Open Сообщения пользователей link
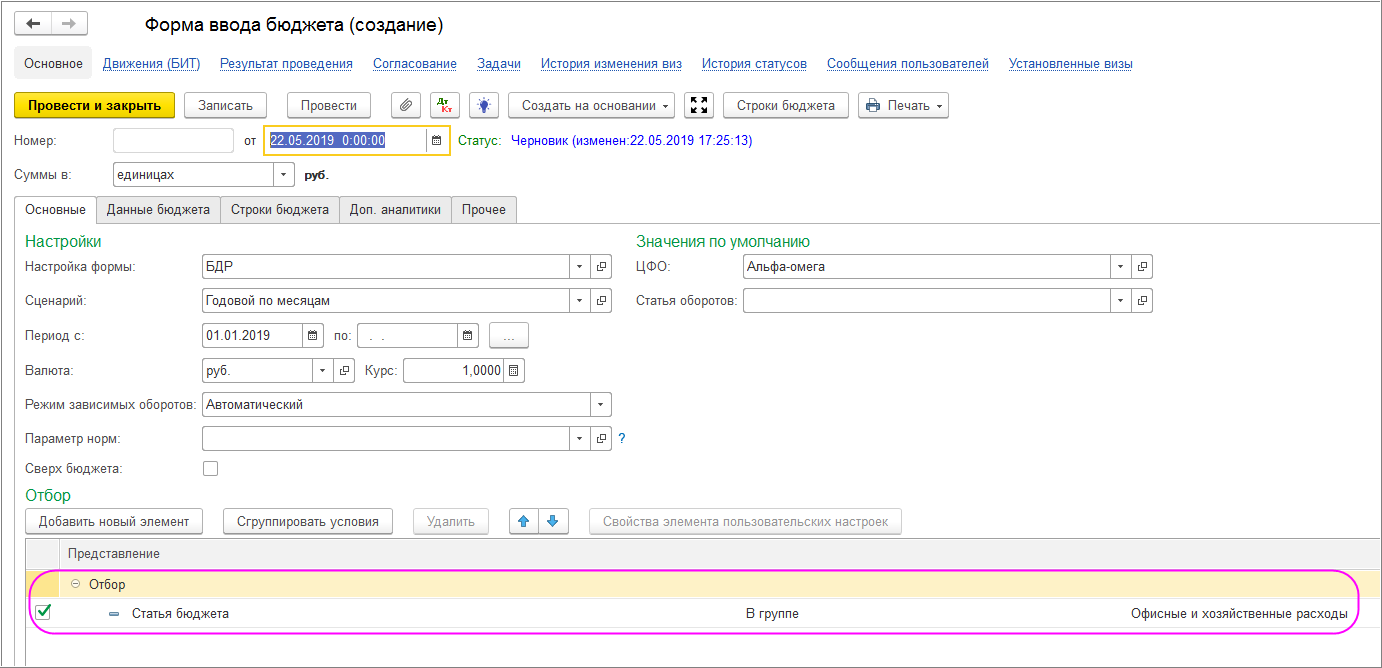 [x=908, y=63]
